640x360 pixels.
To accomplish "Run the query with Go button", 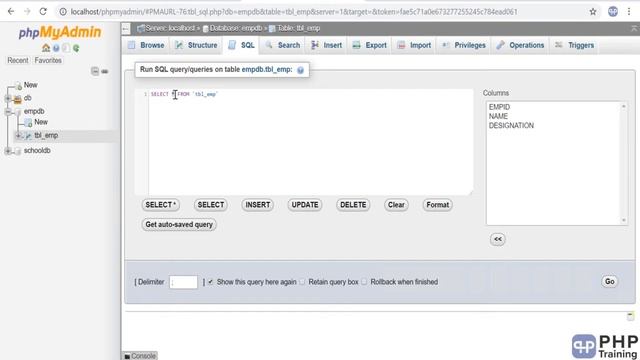I will (609, 281).
